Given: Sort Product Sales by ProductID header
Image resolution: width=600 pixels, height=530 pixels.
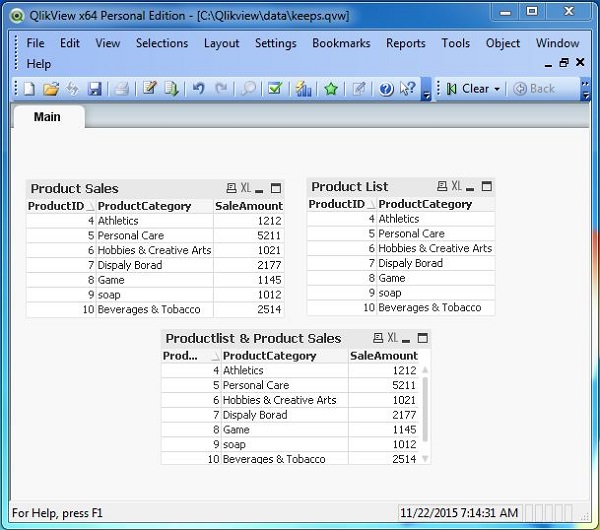Looking at the screenshot, I should point(60,206).
